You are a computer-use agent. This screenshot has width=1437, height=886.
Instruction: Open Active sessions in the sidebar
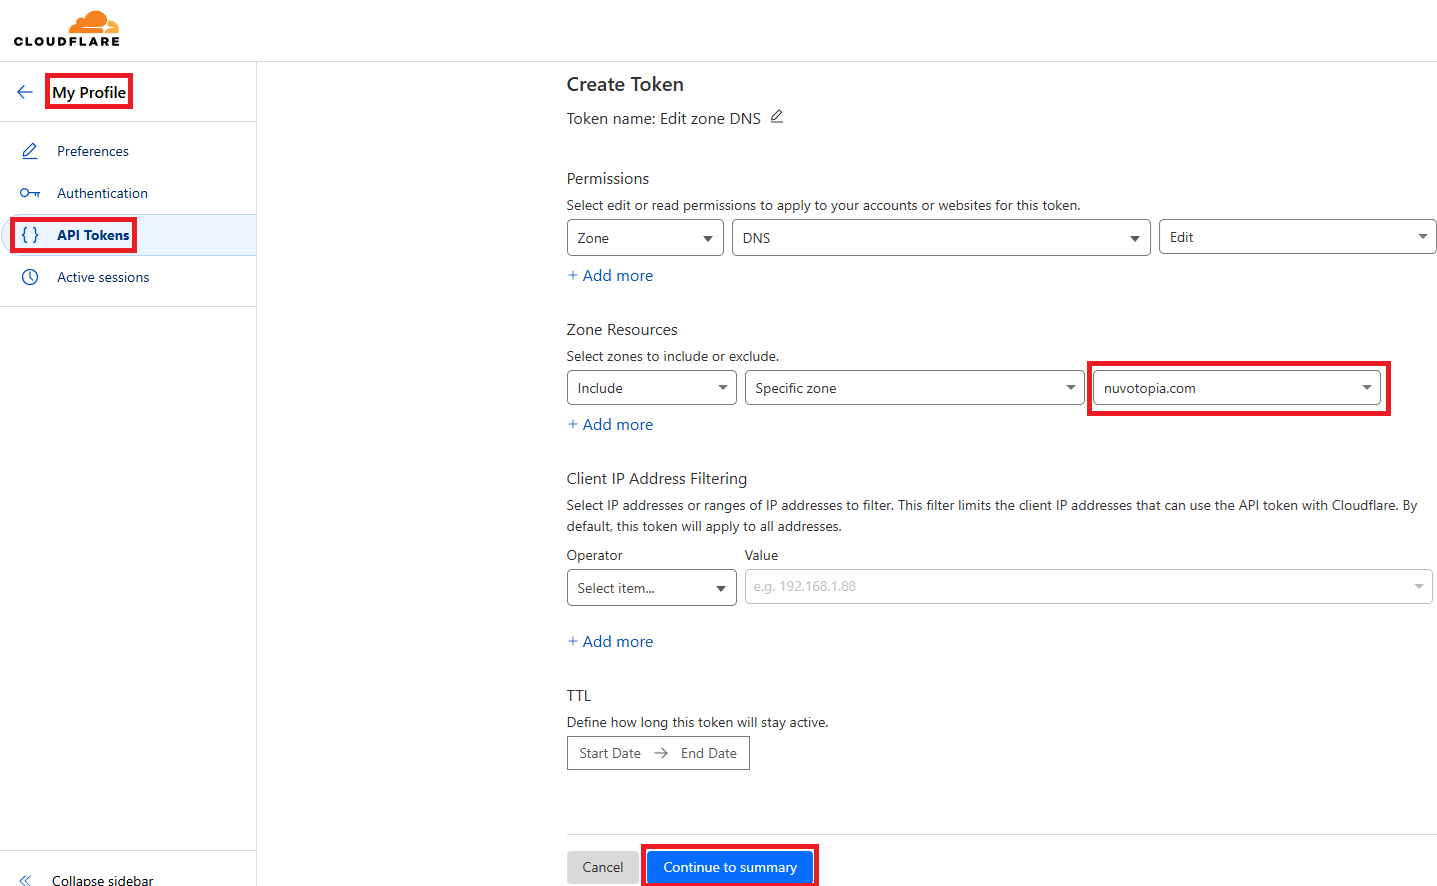click(103, 277)
